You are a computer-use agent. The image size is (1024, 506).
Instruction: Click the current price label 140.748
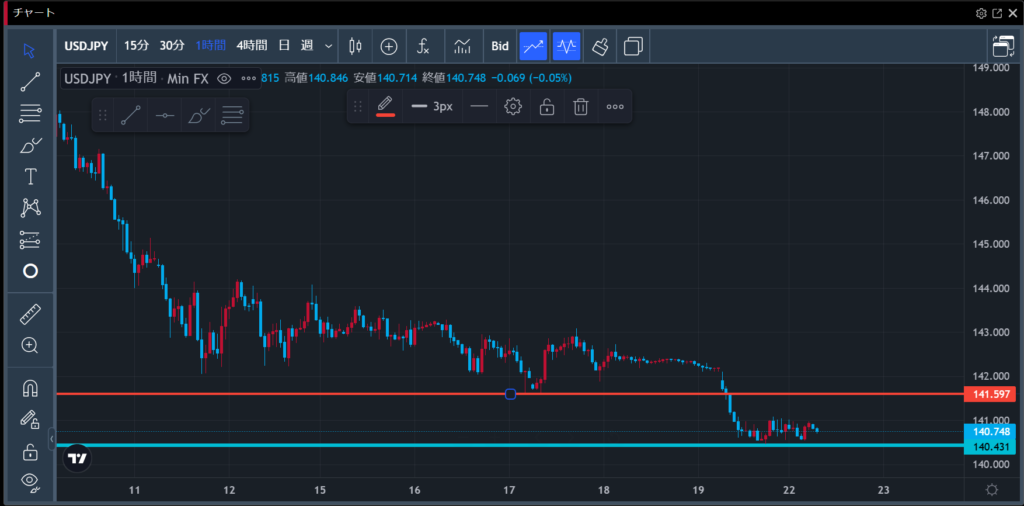tap(990, 432)
